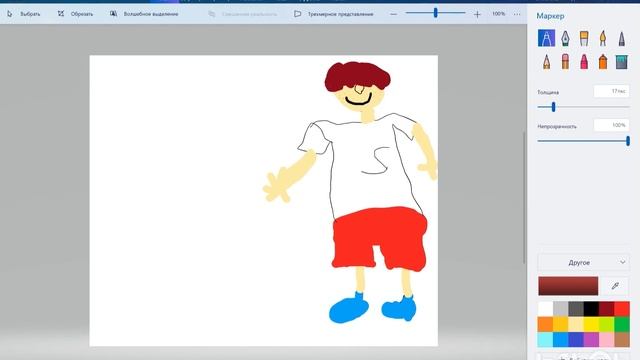Viewport: 640px width, 360px height.
Task: Click the Смешанная реальность toolbar item
Action: (243, 14)
